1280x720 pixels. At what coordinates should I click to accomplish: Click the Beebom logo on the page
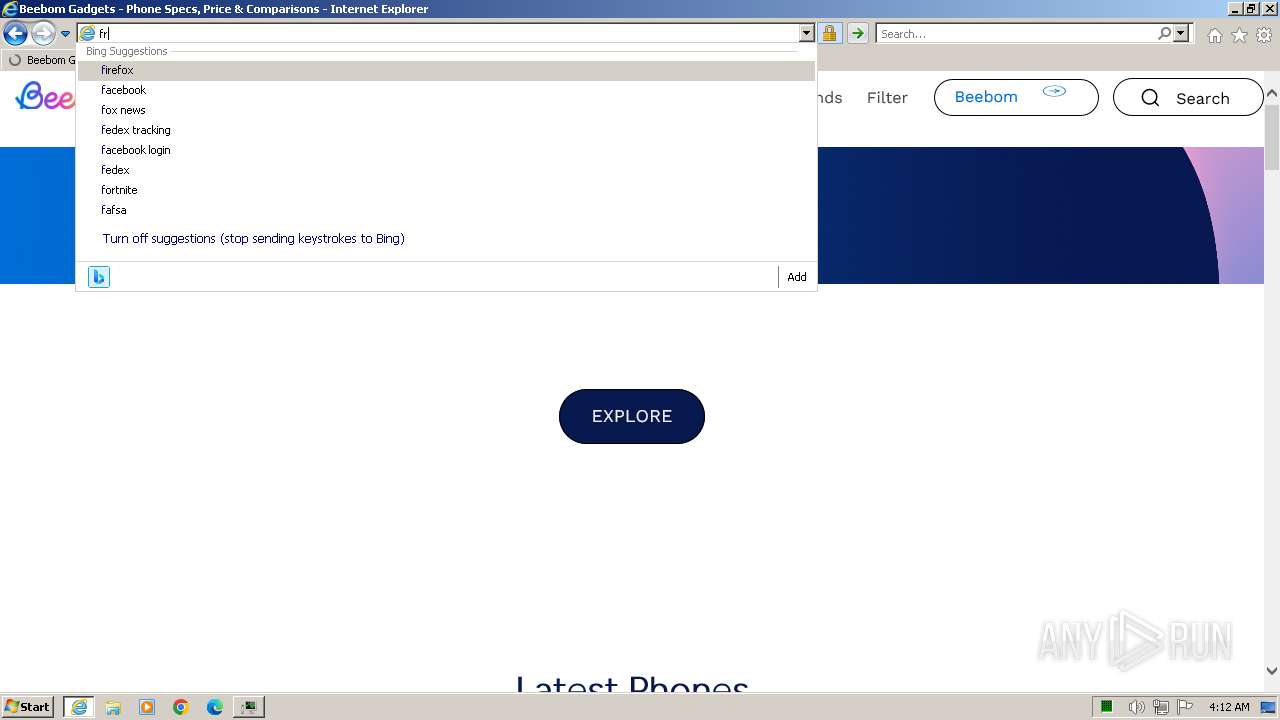coord(46,97)
